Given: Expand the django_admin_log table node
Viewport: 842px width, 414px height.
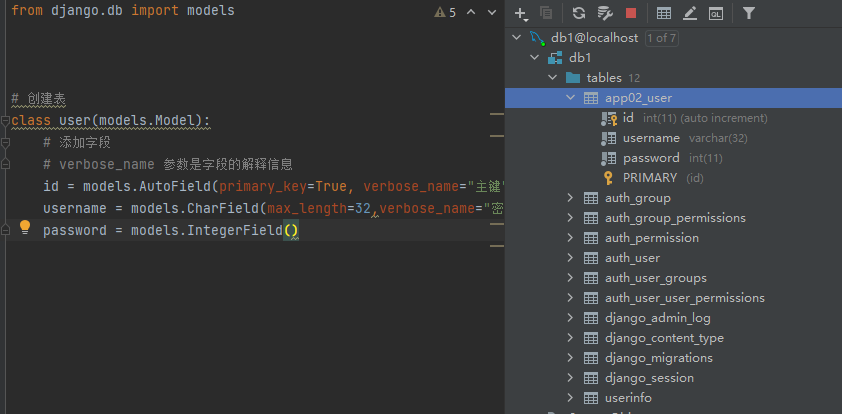Looking at the screenshot, I should click(x=570, y=318).
